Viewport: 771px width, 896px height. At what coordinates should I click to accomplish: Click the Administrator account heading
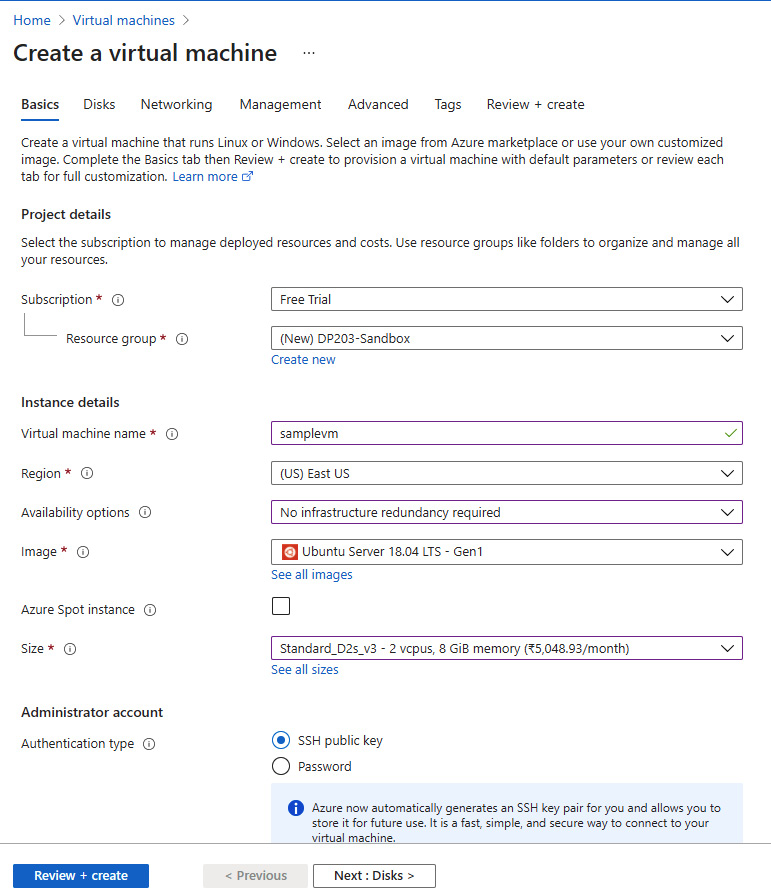click(x=92, y=712)
